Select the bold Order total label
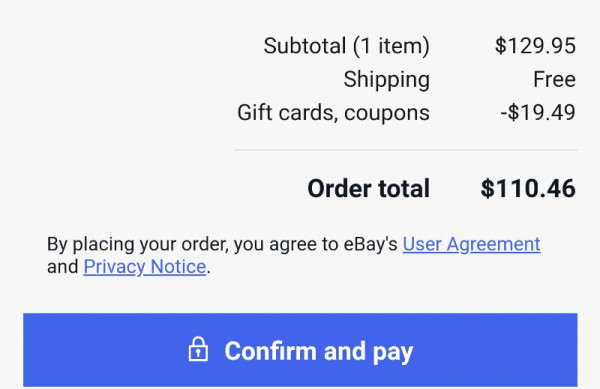Screen dimensions: 600x389 tap(368, 189)
